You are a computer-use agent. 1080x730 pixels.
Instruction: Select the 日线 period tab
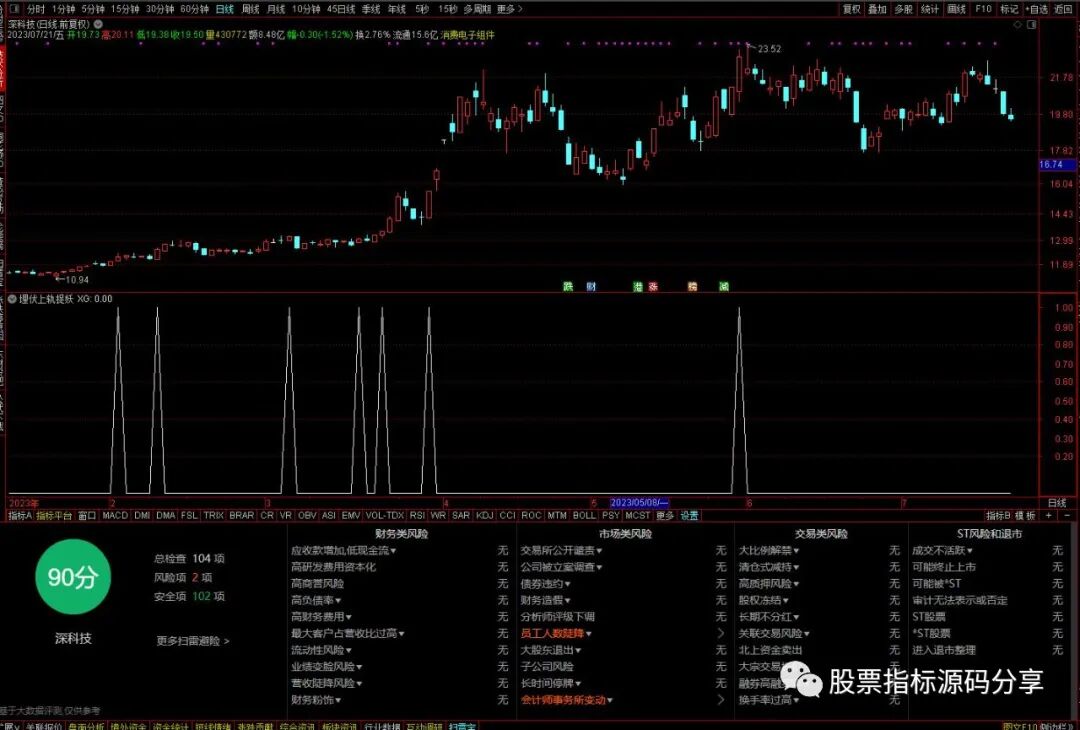225,9
